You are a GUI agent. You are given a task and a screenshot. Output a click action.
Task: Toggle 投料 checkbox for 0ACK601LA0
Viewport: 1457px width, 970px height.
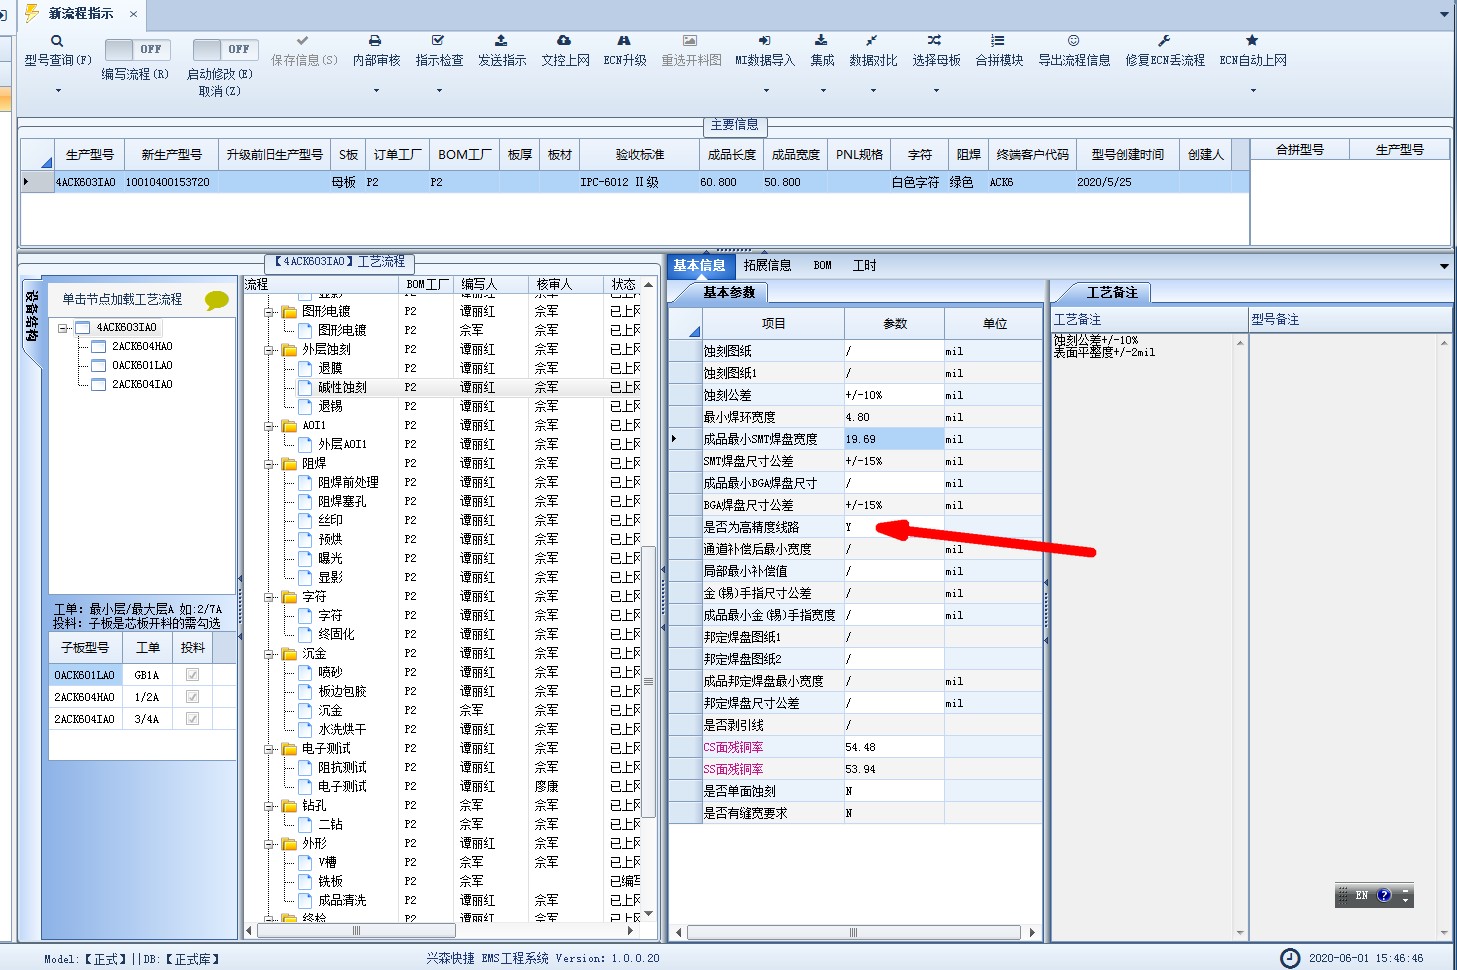click(192, 675)
